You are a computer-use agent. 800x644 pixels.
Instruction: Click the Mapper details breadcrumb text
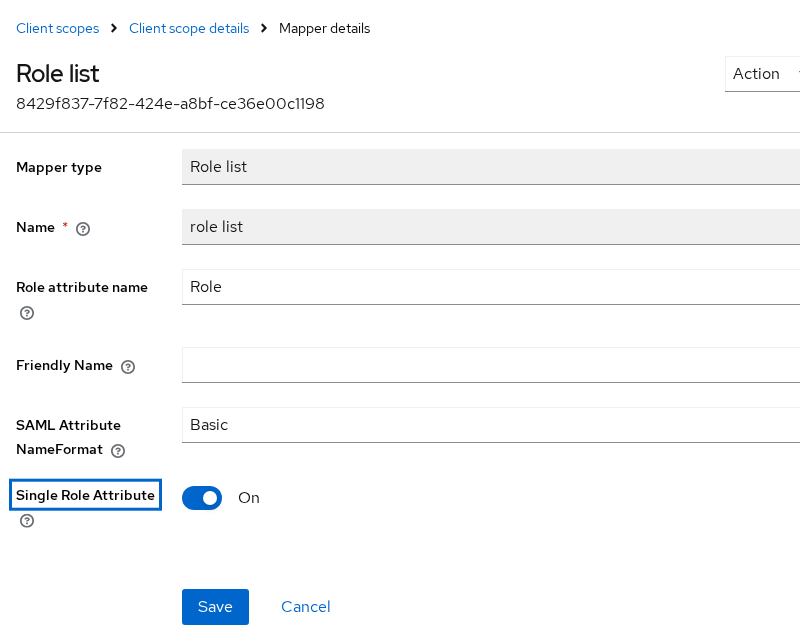(x=324, y=29)
